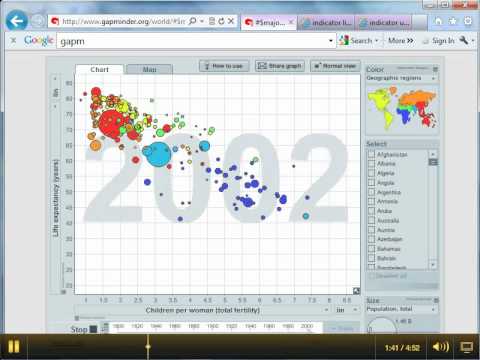Viewport: 480px width, 360px height.
Task: Tick the Australia checkbox
Action: click(x=371, y=220)
